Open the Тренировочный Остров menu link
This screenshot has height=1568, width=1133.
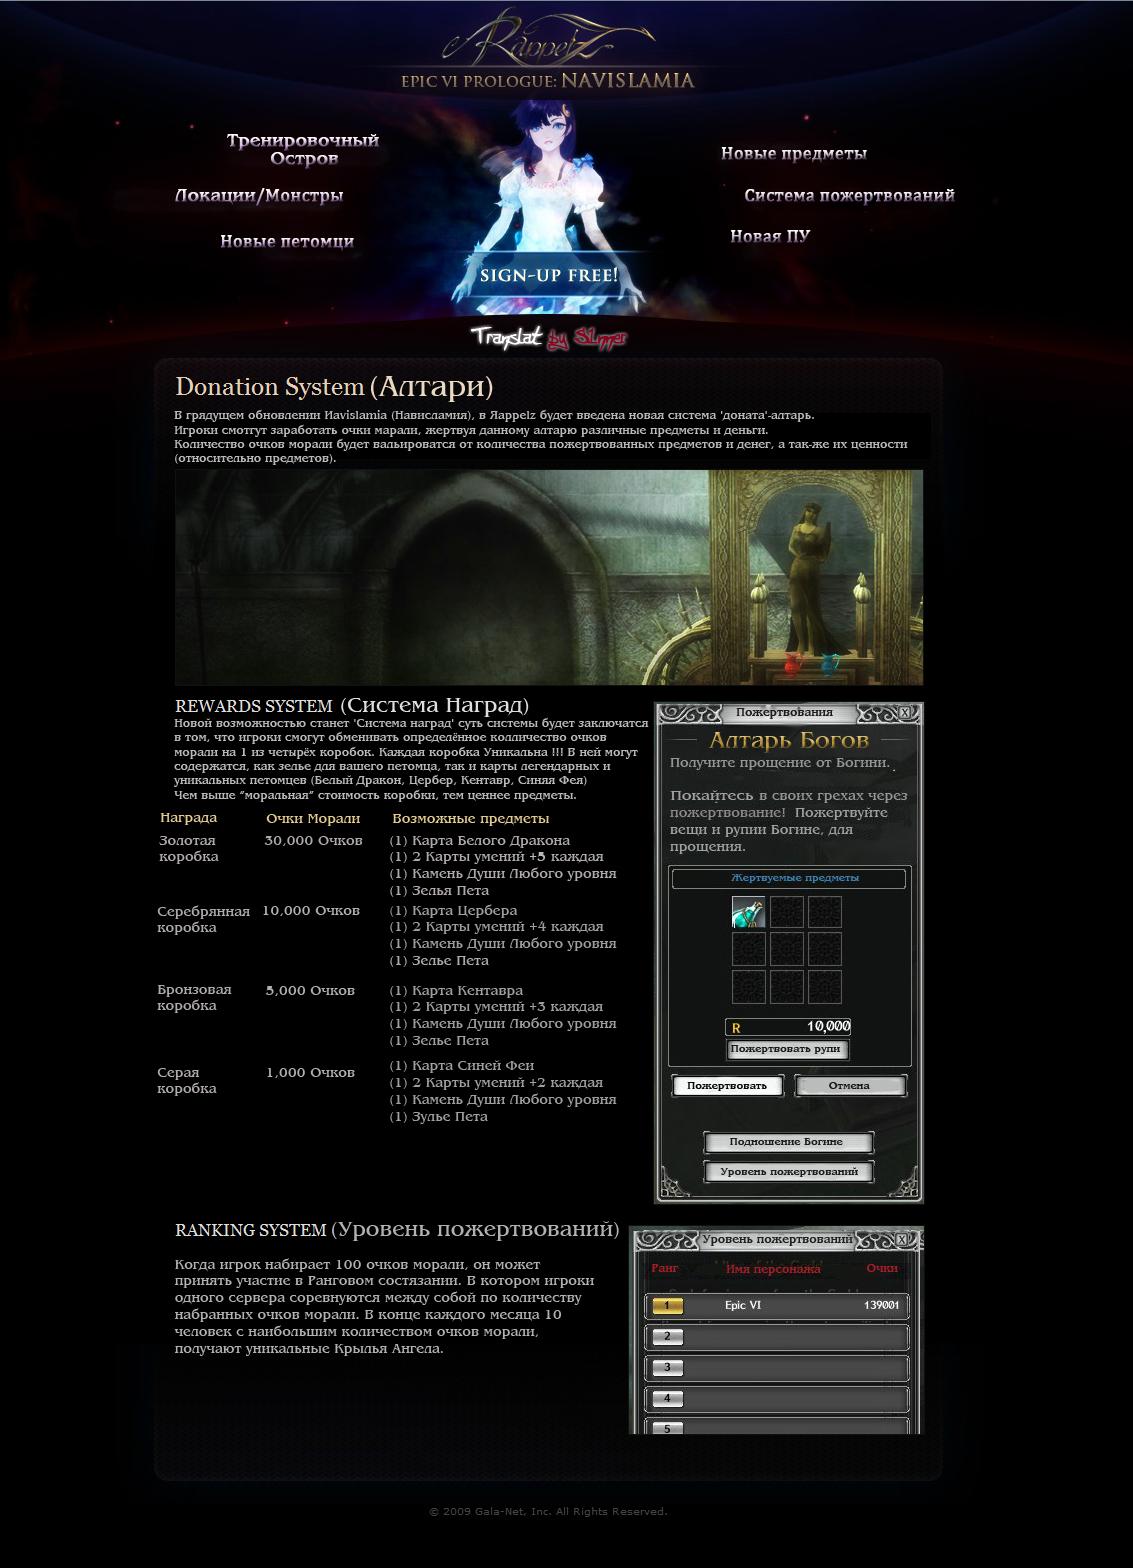(303, 149)
